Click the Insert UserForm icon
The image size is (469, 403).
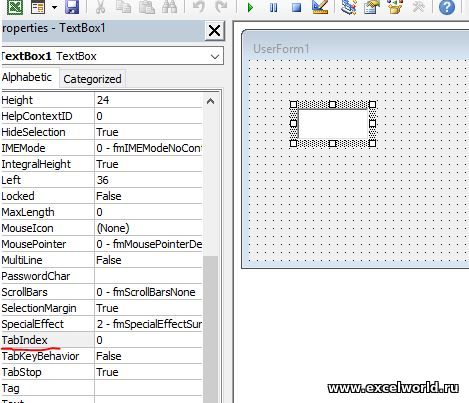[x=38, y=6]
